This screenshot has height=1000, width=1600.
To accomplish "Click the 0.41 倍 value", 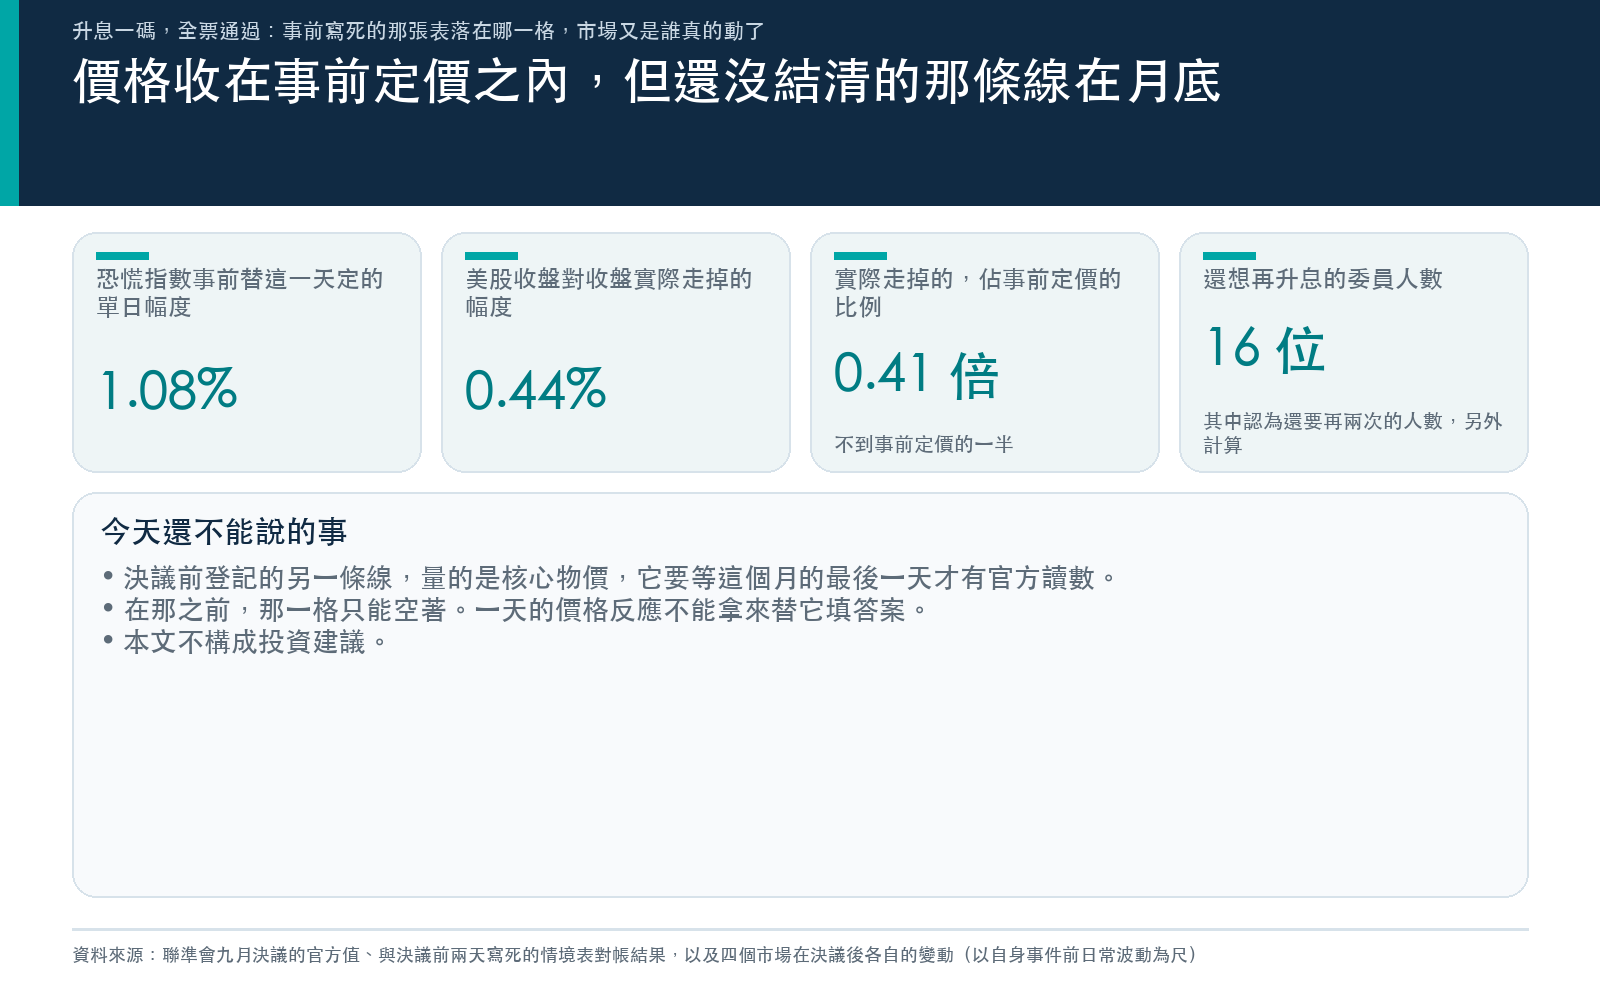I will (x=916, y=375).
